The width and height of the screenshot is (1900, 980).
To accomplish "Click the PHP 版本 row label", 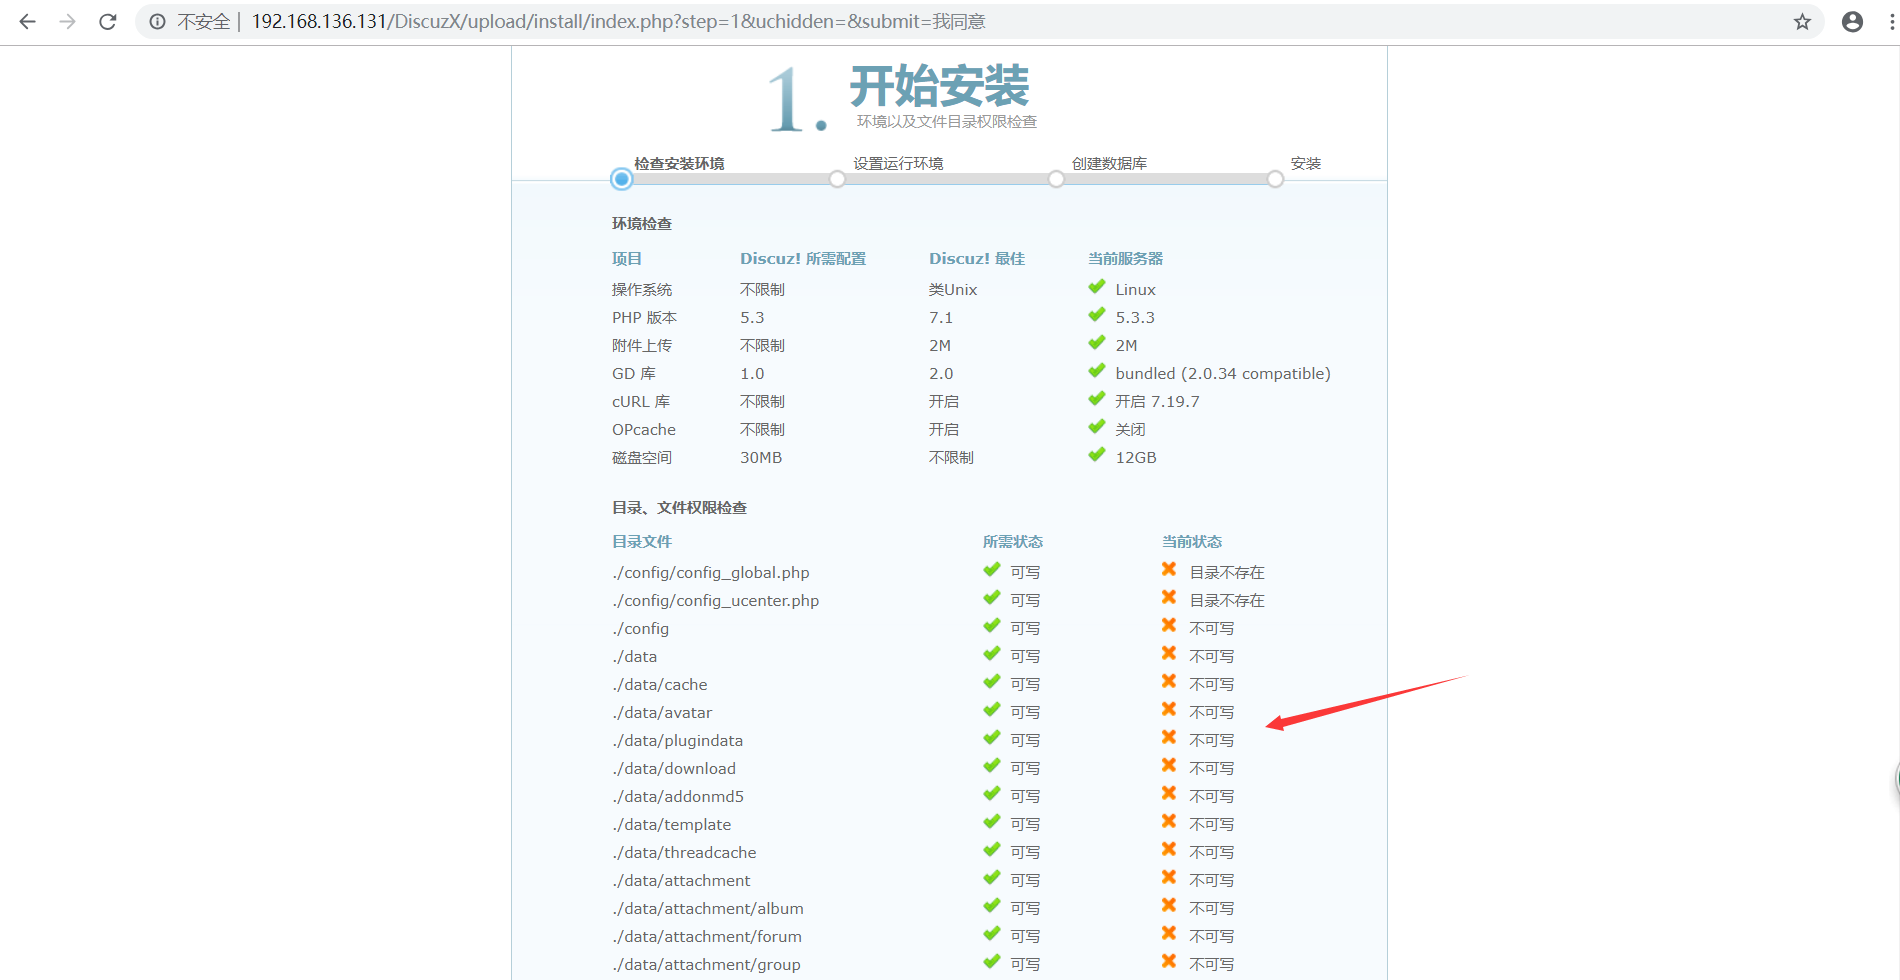I will point(645,318).
